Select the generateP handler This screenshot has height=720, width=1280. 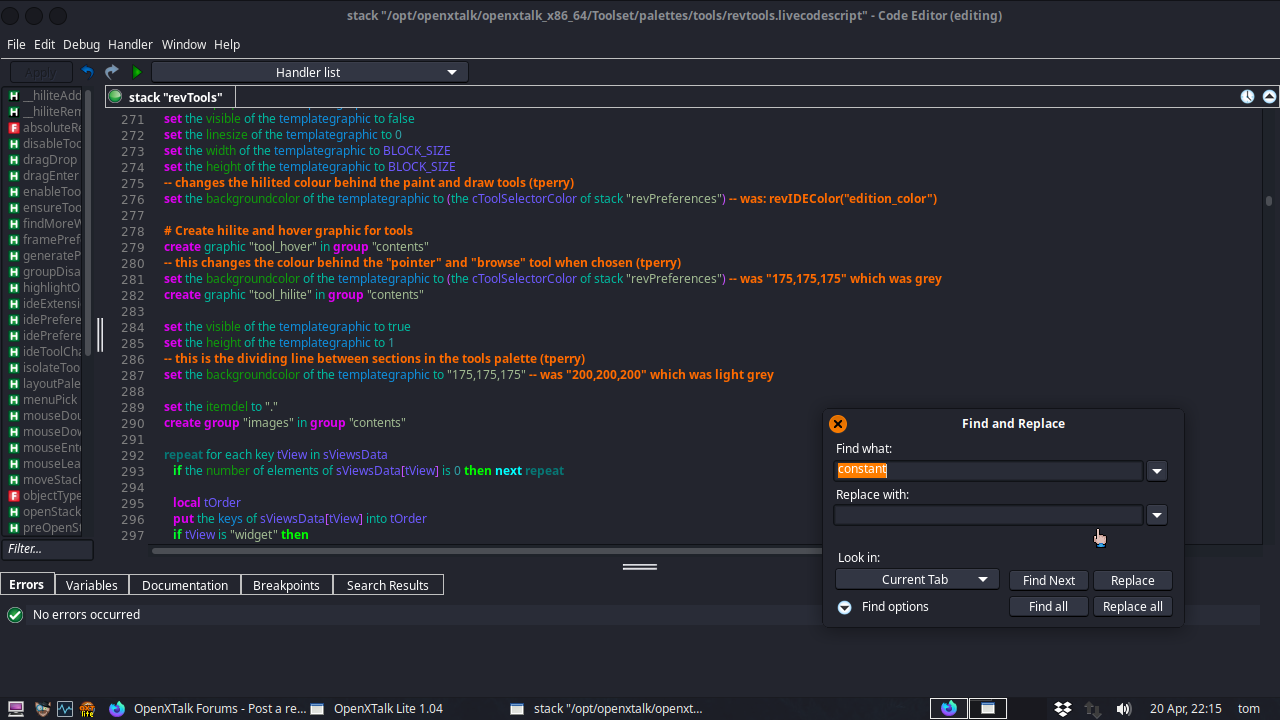(46, 255)
